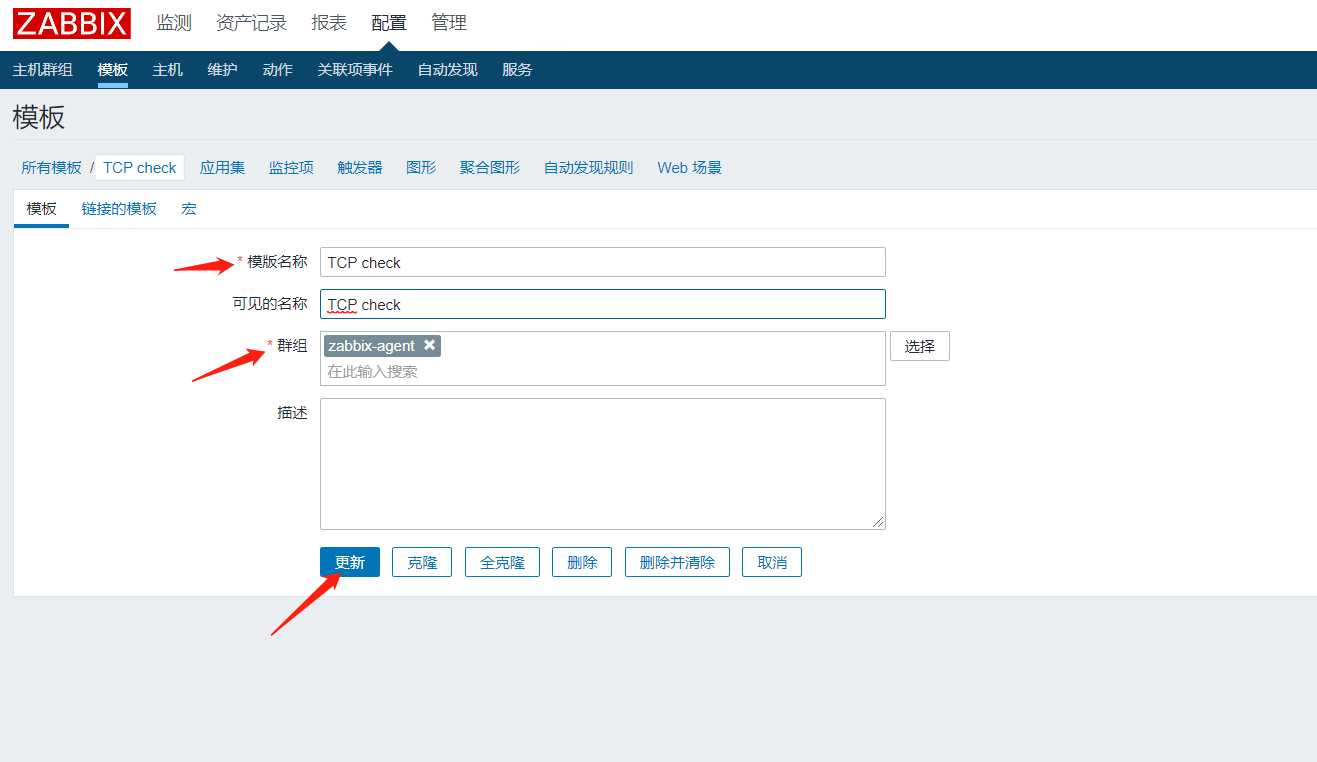This screenshot has height=762, width=1317.
Task: Go to 主机群组 submenu
Action: coord(42,70)
